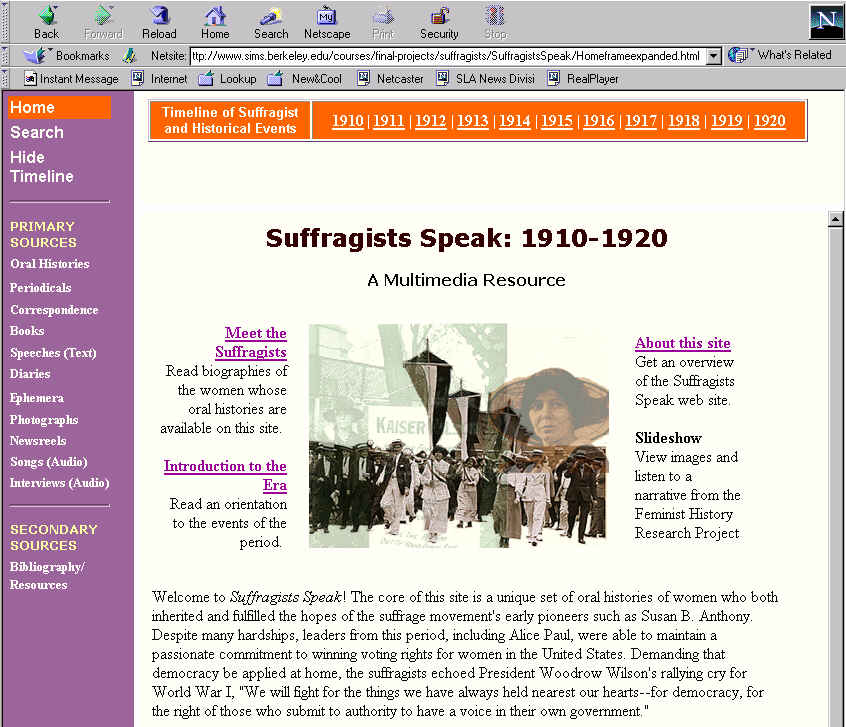Open My Netscape toolbar icon
The image size is (846, 727).
point(326,16)
